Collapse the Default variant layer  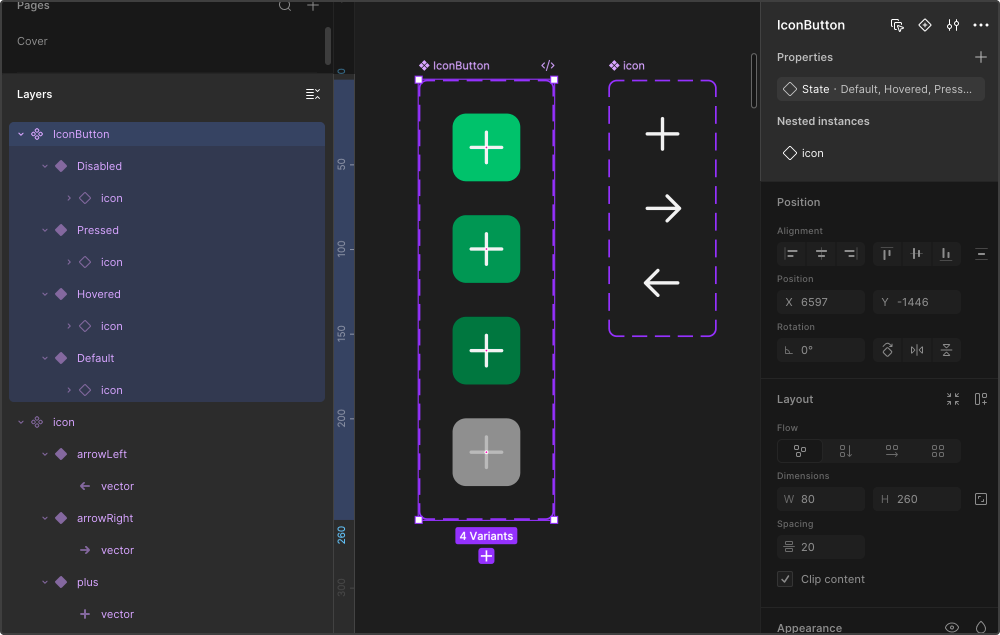click(45, 358)
